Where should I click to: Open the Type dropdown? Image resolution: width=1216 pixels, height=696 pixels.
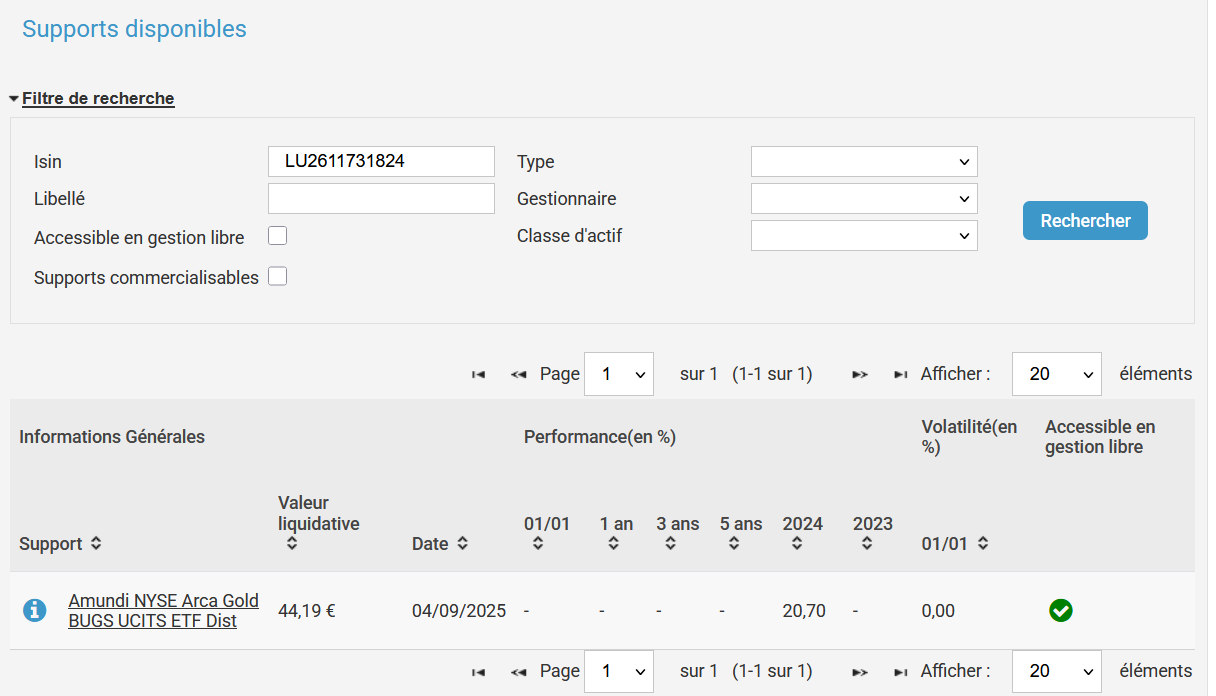coord(864,162)
